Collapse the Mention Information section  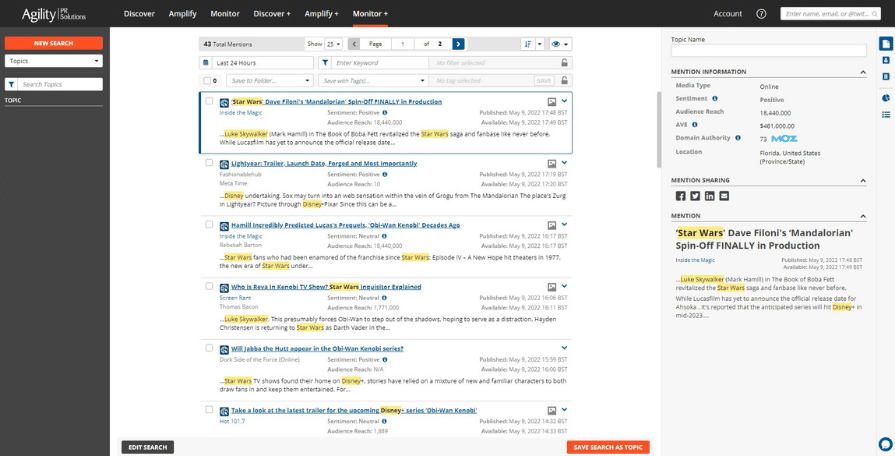coord(863,72)
